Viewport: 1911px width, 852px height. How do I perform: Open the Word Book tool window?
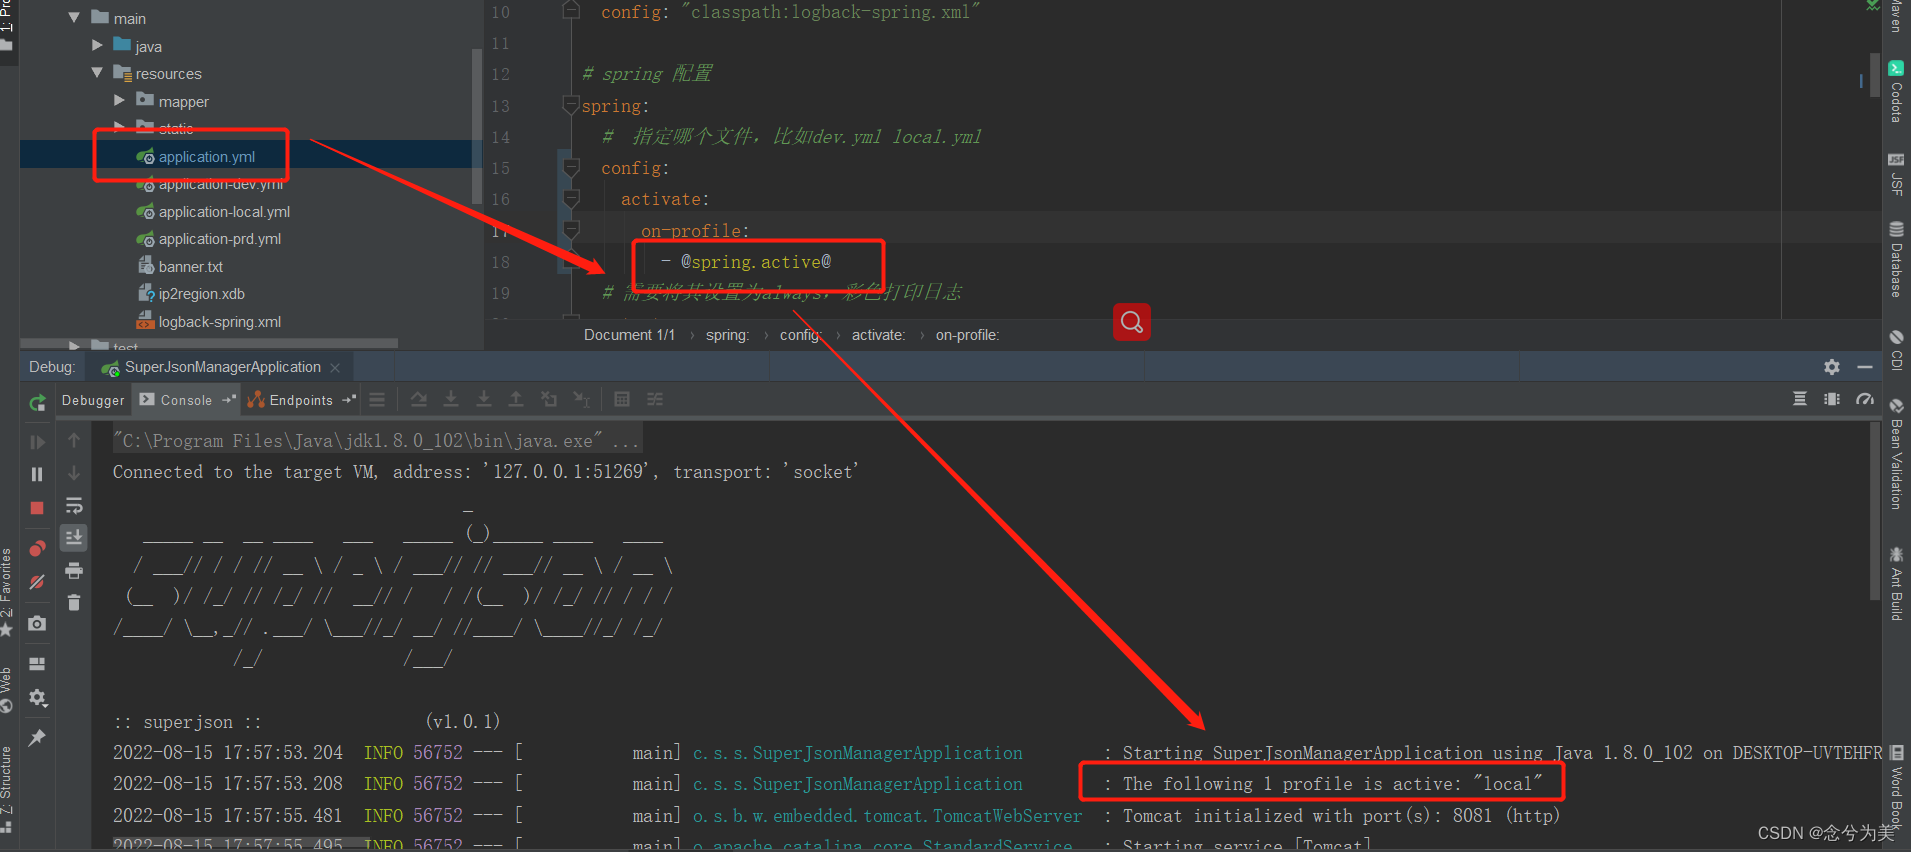click(x=1896, y=788)
